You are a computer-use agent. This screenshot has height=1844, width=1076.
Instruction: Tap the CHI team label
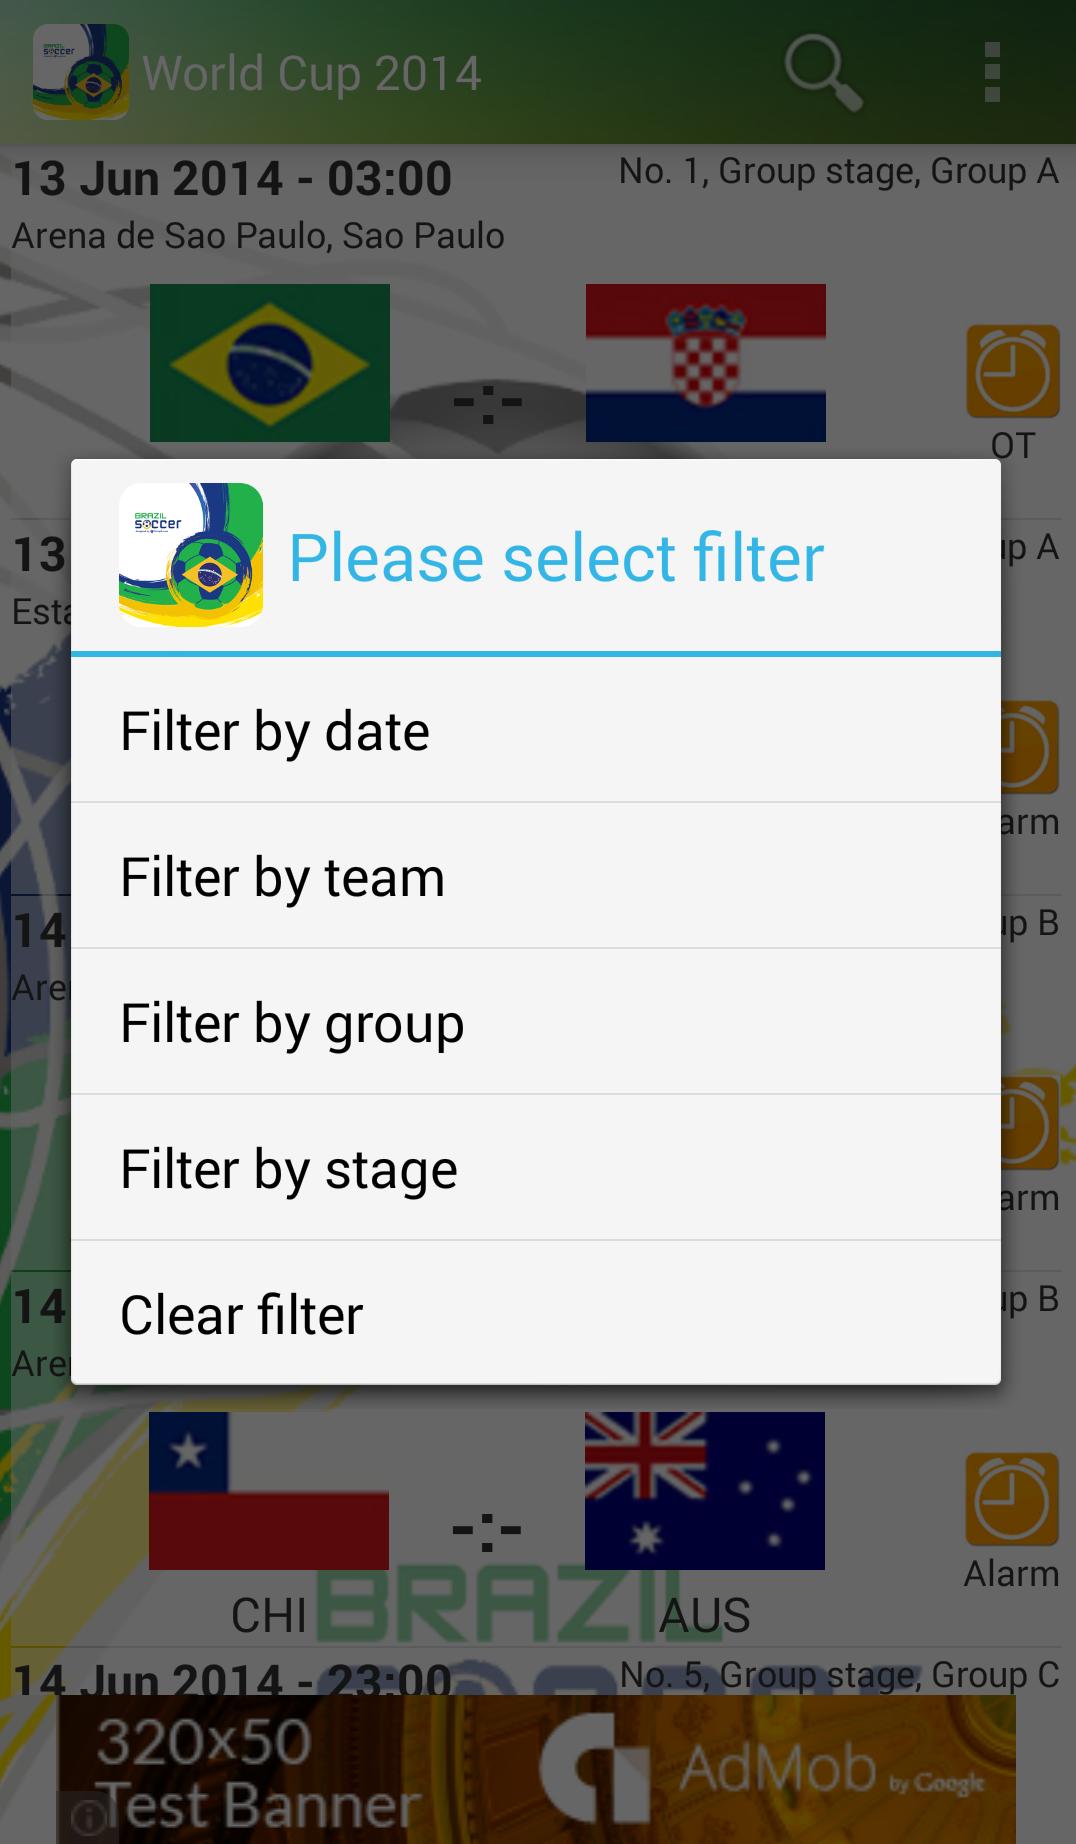(268, 1615)
